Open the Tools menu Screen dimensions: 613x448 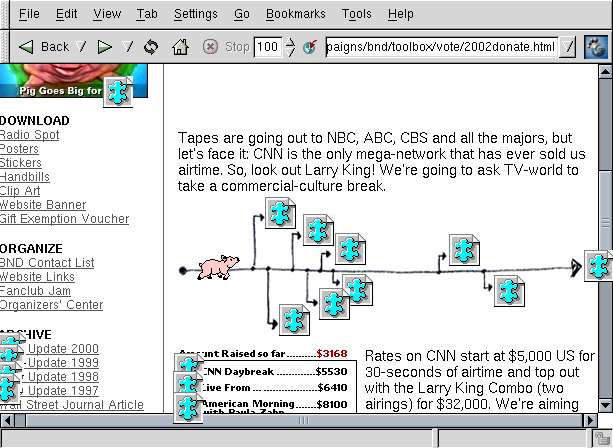(357, 14)
